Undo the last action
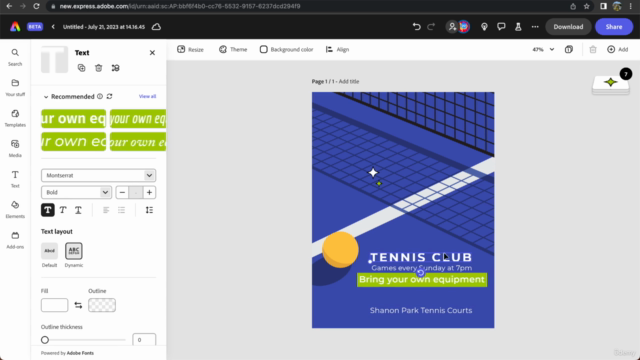This screenshot has height=360, width=640. (416, 27)
